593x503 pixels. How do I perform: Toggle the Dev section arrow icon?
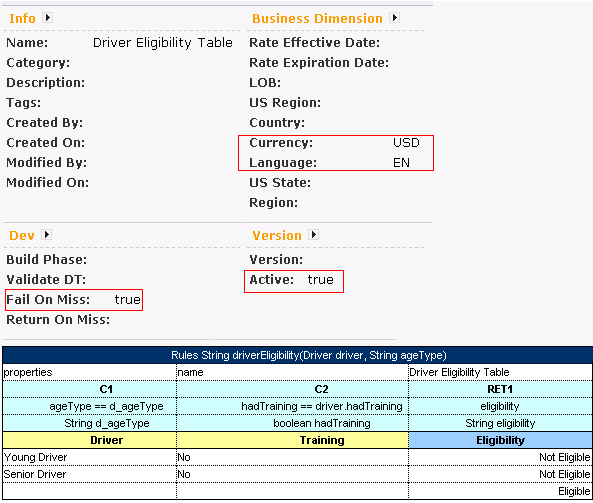[46, 234]
